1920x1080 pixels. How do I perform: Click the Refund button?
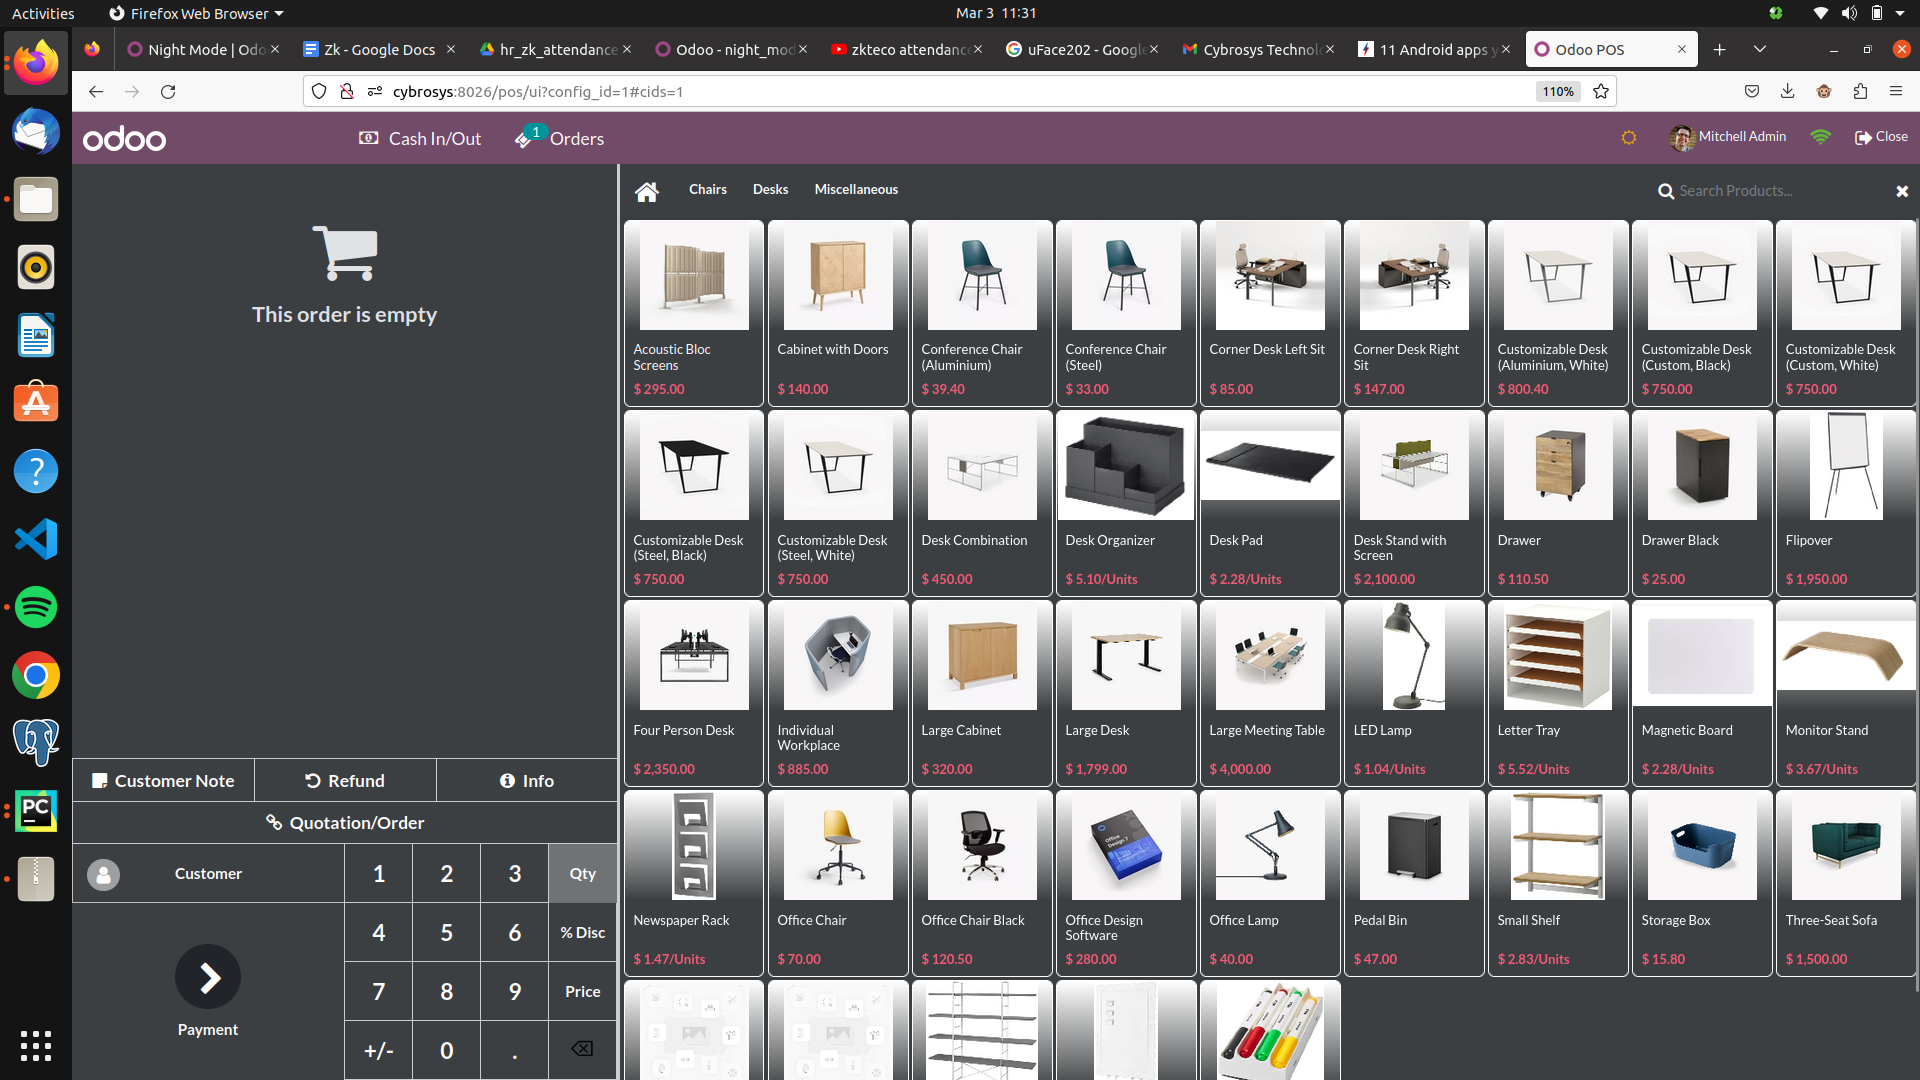(x=345, y=781)
